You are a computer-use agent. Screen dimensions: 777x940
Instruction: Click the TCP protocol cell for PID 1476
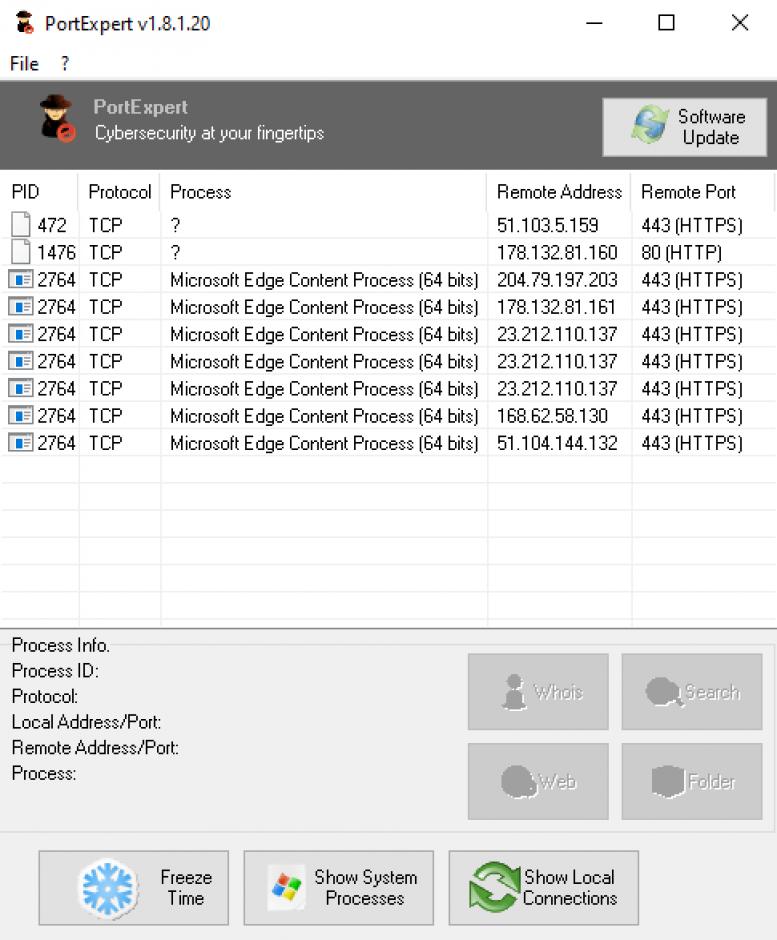pos(106,252)
